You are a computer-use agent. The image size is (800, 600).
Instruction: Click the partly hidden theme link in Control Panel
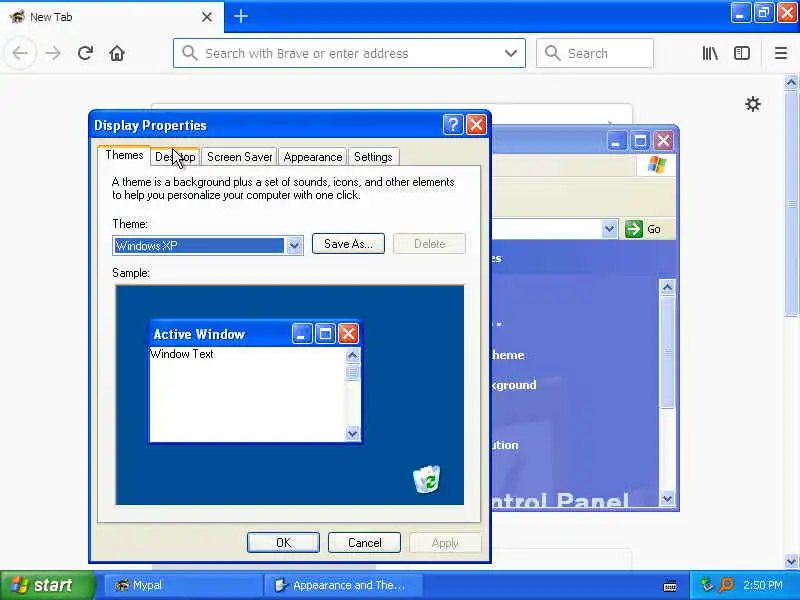(507, 355)
